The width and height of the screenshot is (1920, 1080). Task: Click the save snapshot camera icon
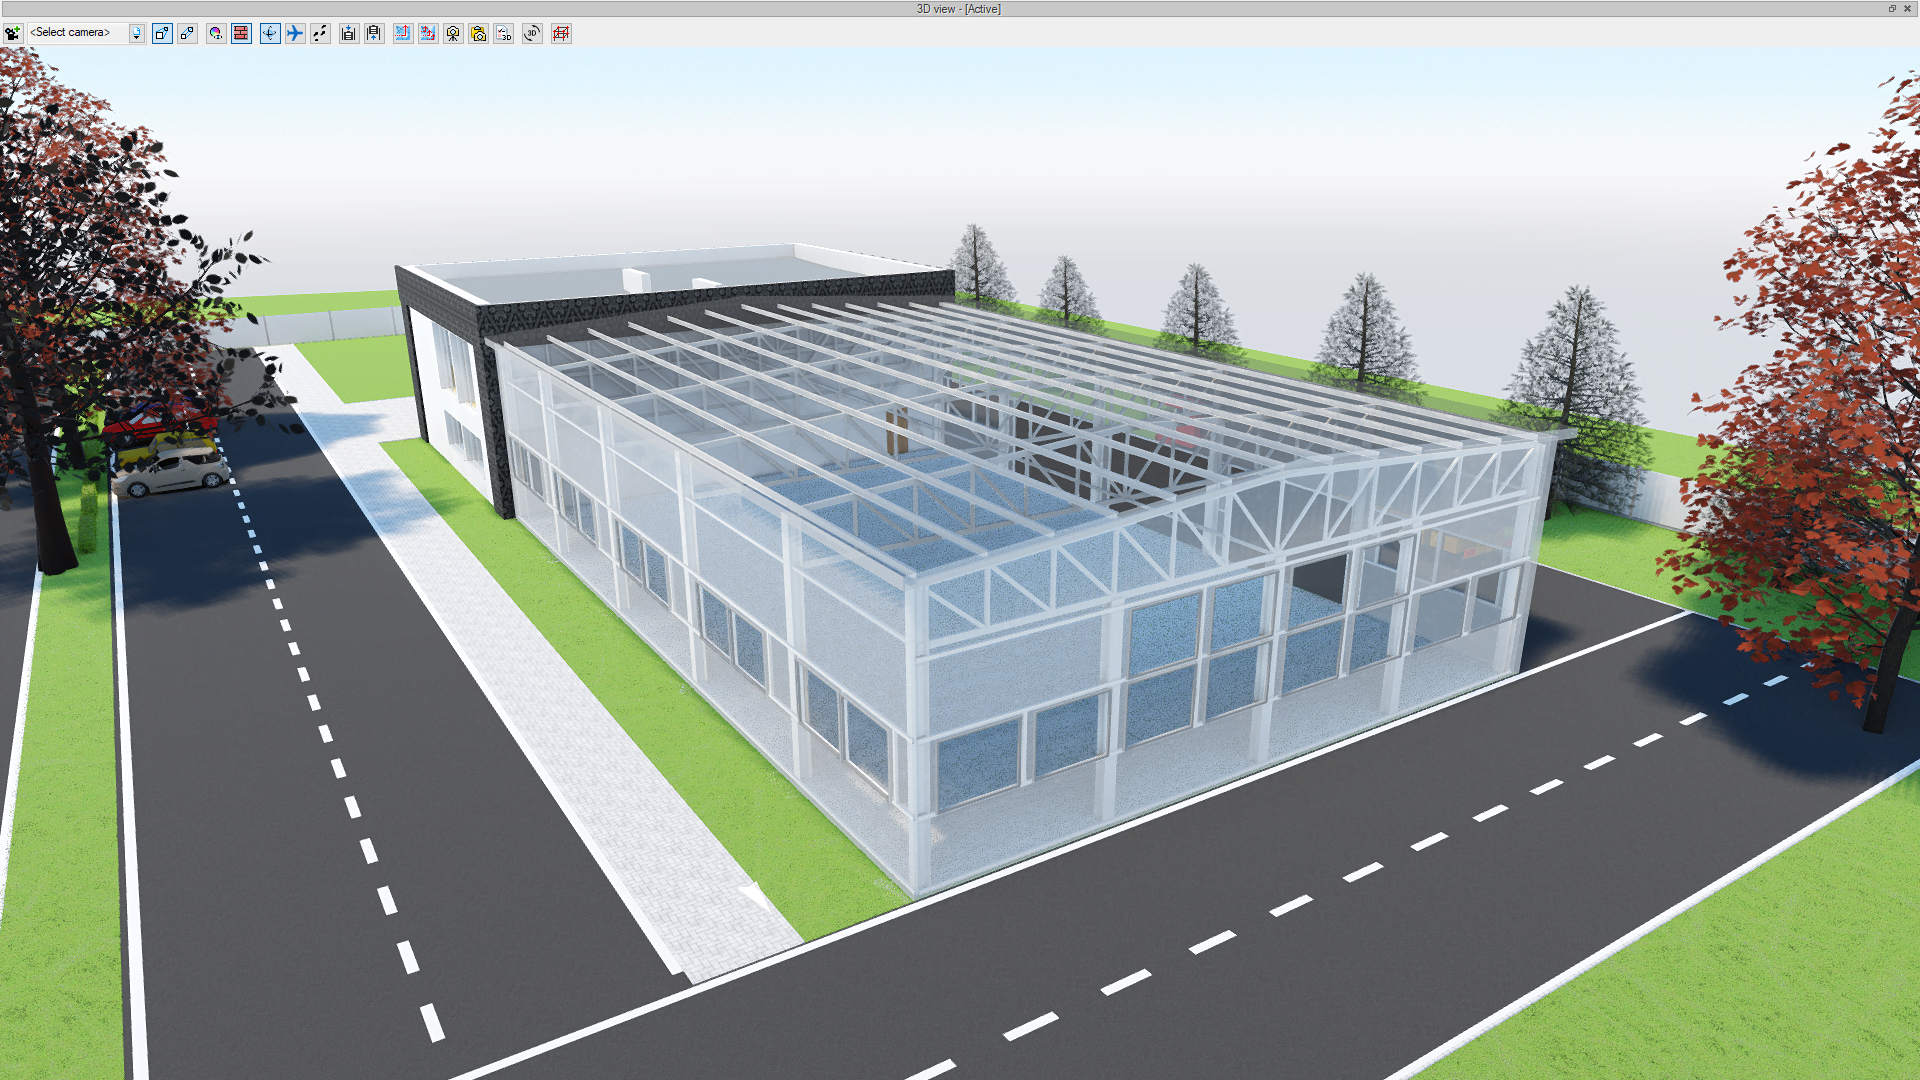478,33
